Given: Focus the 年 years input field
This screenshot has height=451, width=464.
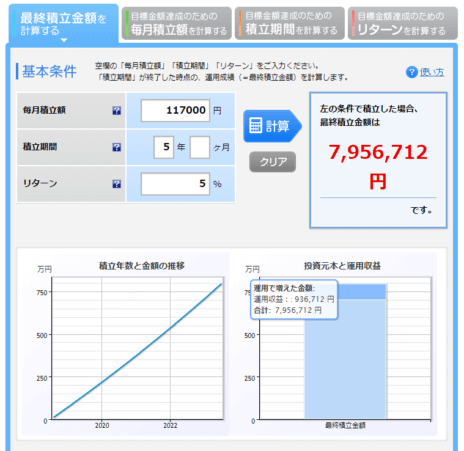Looking at the screenshot, I should click(x=164, y=147).
